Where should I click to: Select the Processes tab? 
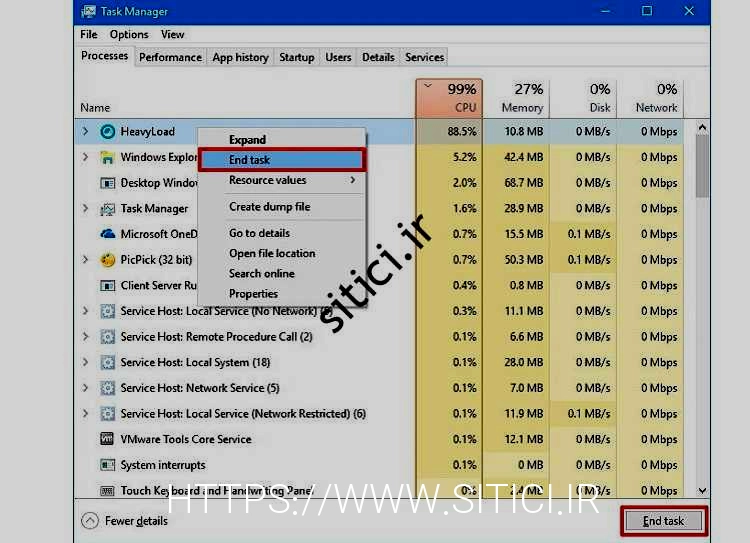(105, 56)
